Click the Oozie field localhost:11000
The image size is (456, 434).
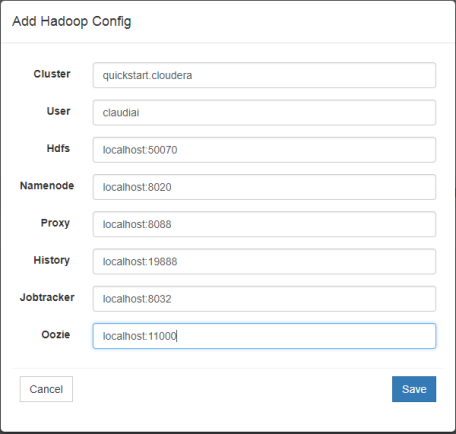[x=264, y=336]
